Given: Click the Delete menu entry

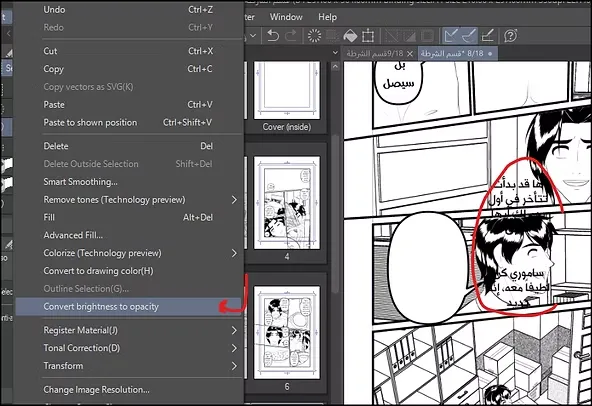Looking at the screenshot, I should coord(128,146).
